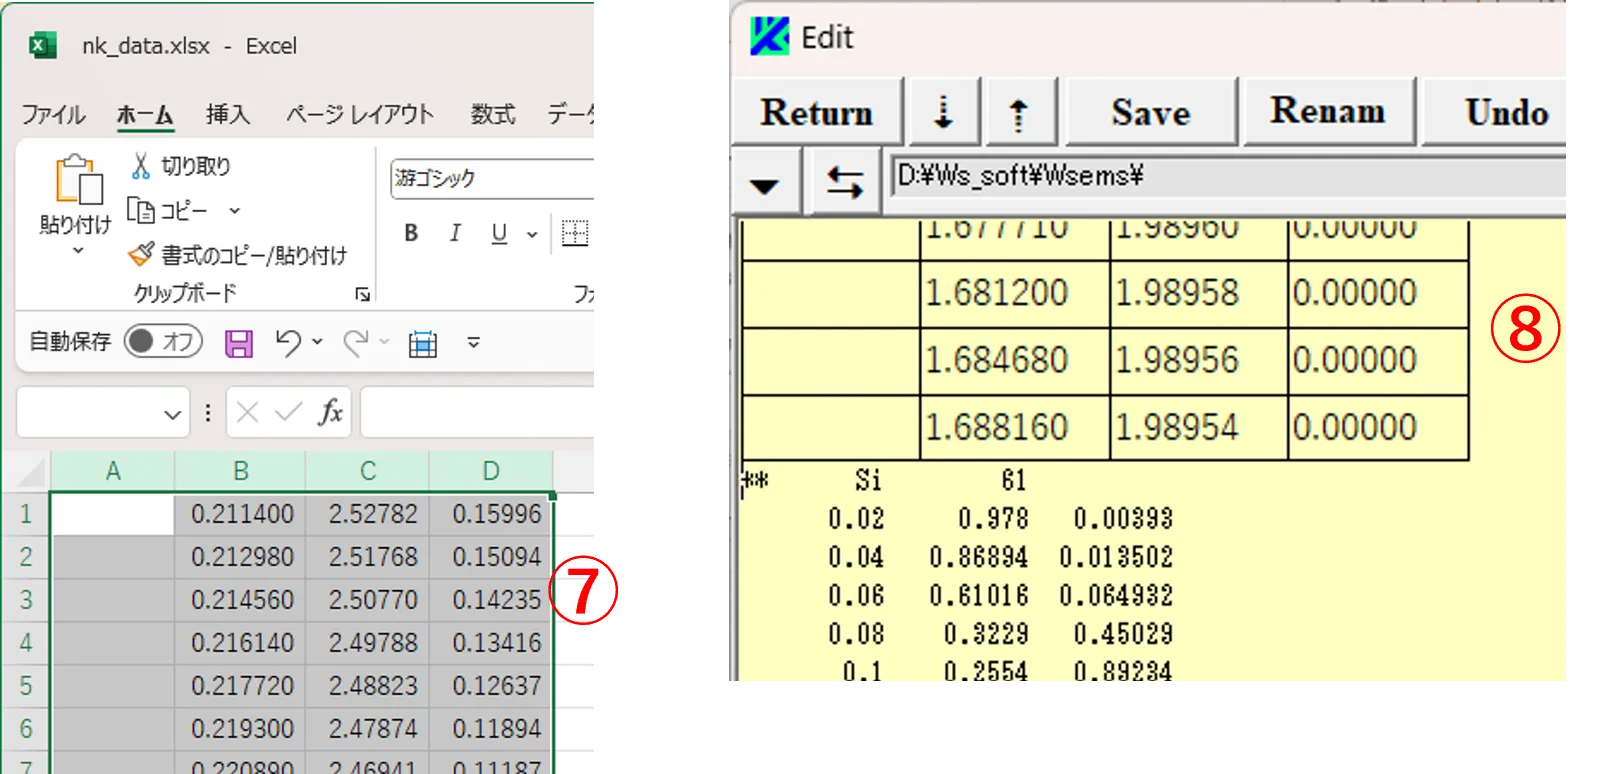Select row 4 header in Excel
Viewport: 1608px width, 774px height.
tap(26, 643)
